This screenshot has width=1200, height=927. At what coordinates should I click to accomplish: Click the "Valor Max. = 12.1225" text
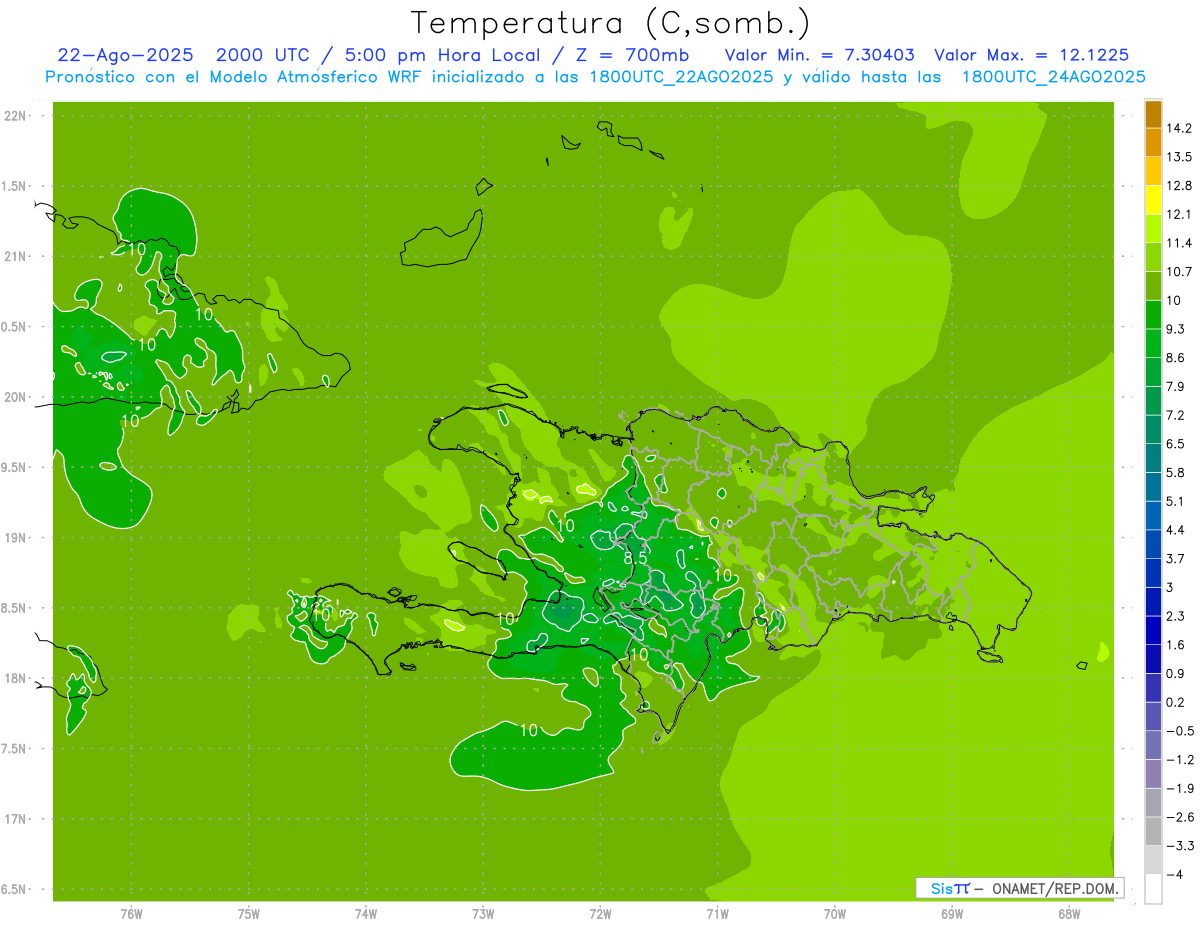point(1031,55)
